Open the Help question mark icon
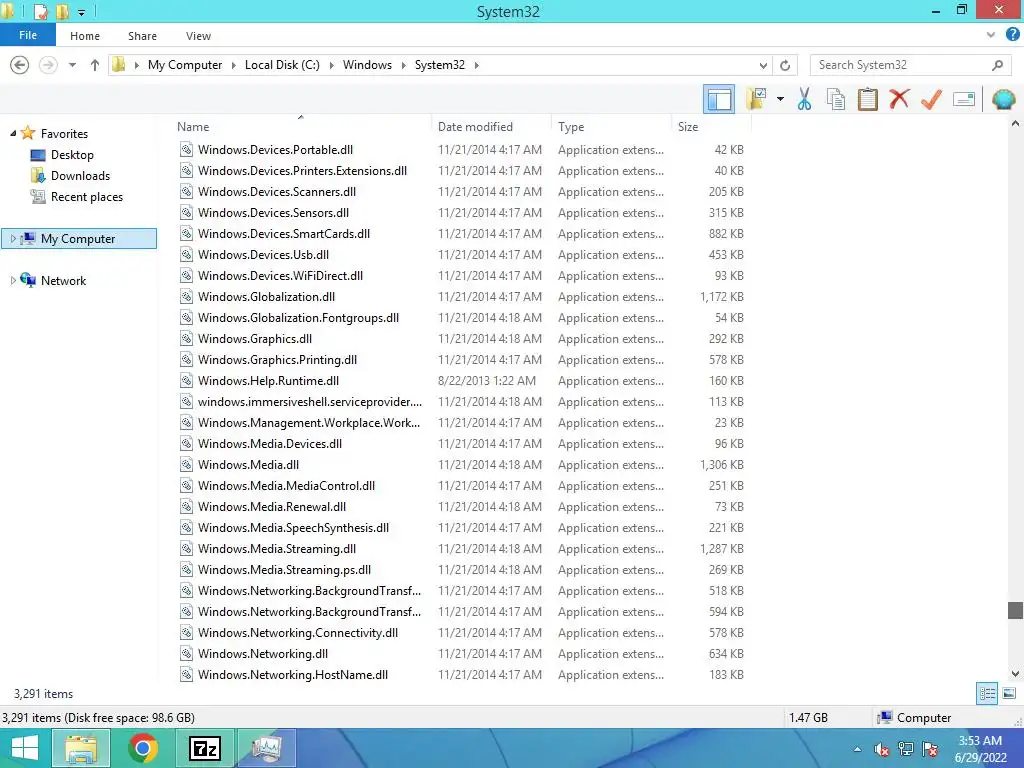Screen dimensions: 1024x768 click(x=1012, y=35)
